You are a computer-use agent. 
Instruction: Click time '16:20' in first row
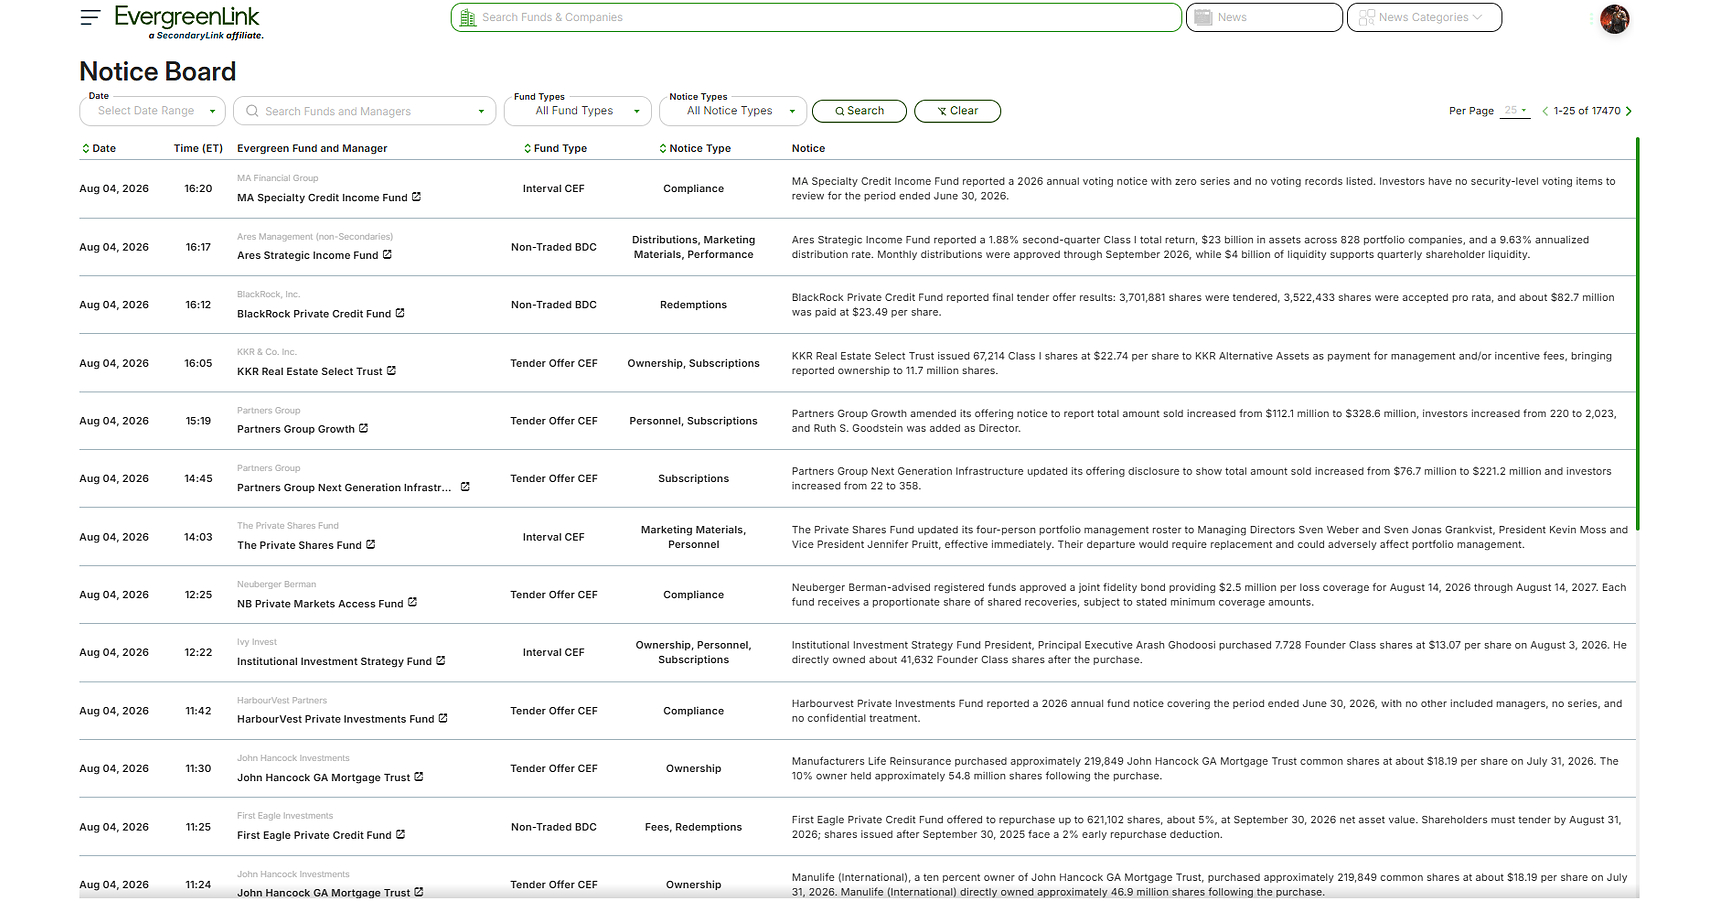click(198, 188)
